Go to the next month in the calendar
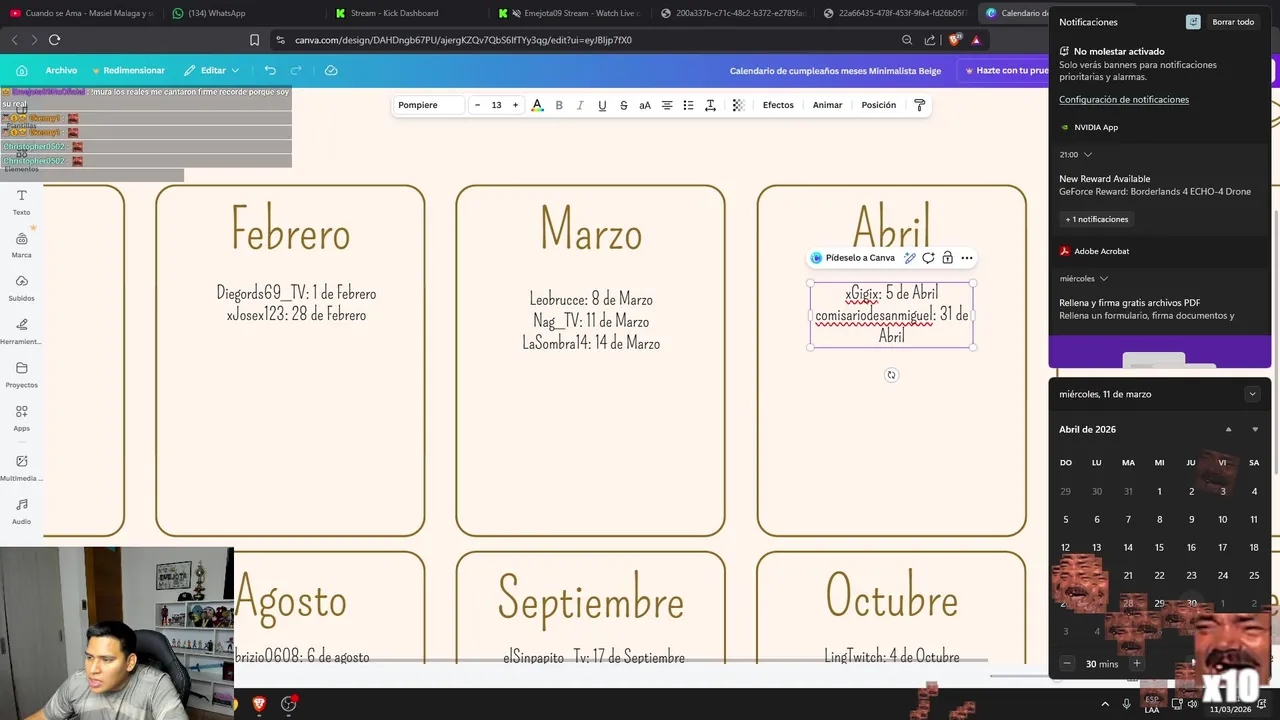 (1255, 430)
